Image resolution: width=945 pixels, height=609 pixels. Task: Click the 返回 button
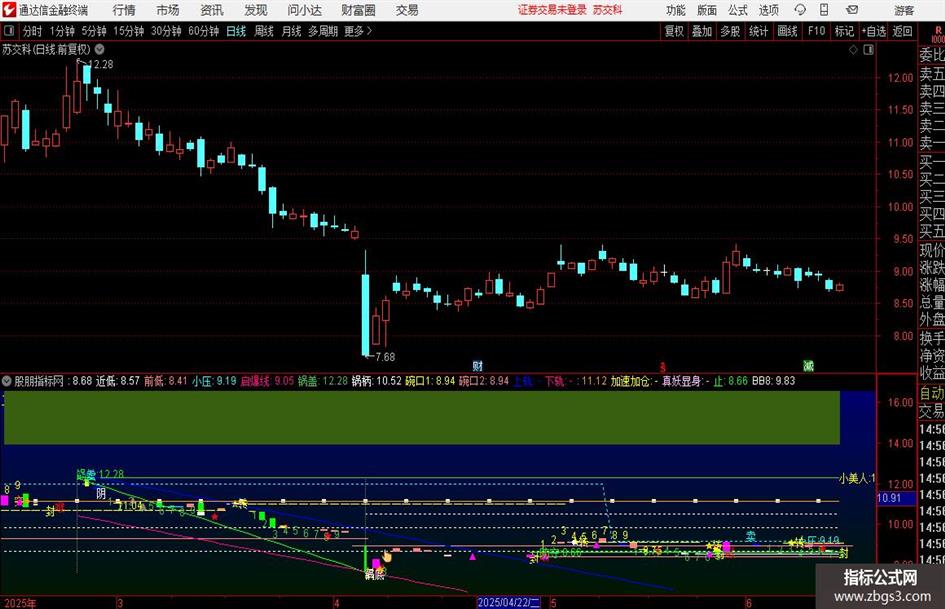click(x=902, y=31)
